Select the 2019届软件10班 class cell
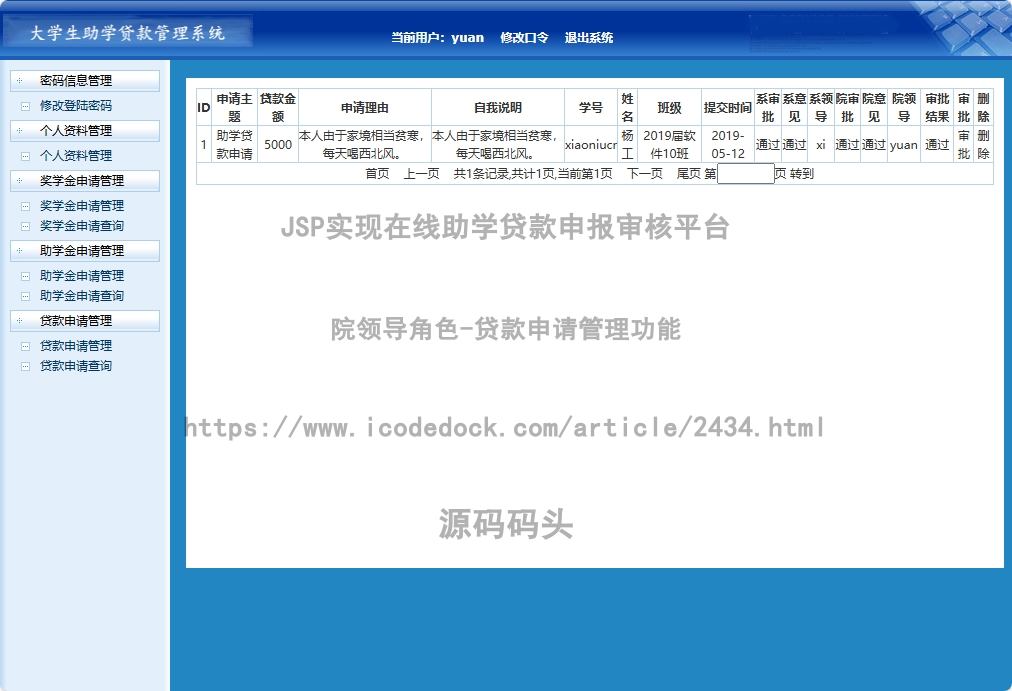1012x691 pixels. pos(669,145)
